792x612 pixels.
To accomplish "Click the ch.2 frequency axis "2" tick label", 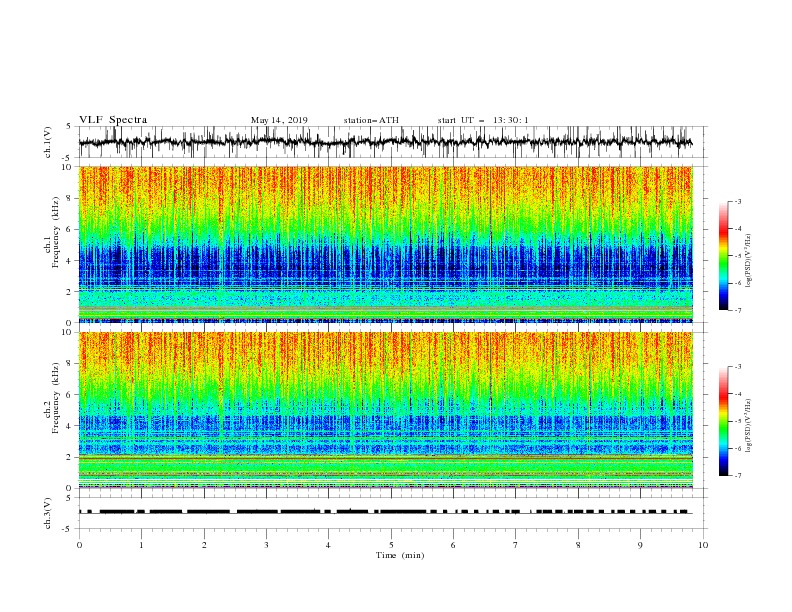I will point(70,457).
